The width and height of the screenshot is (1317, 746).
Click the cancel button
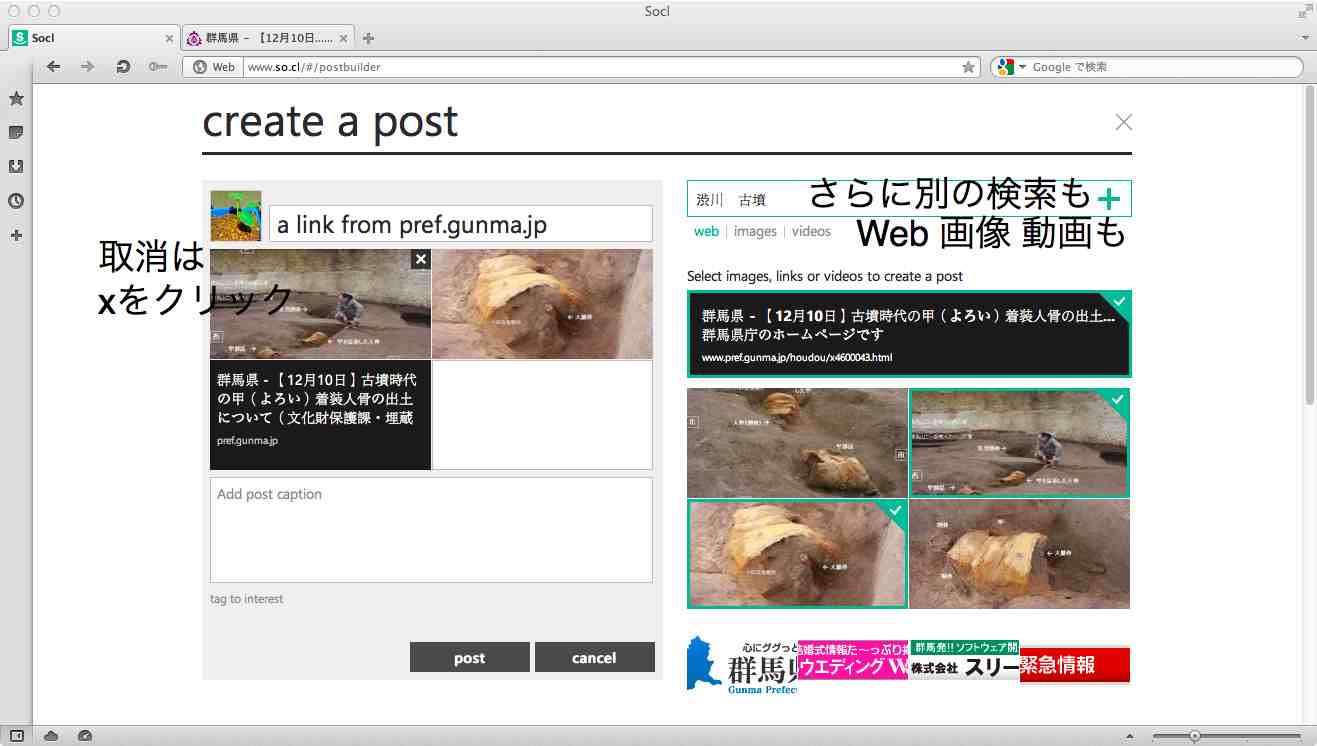(x=594, y=657)
